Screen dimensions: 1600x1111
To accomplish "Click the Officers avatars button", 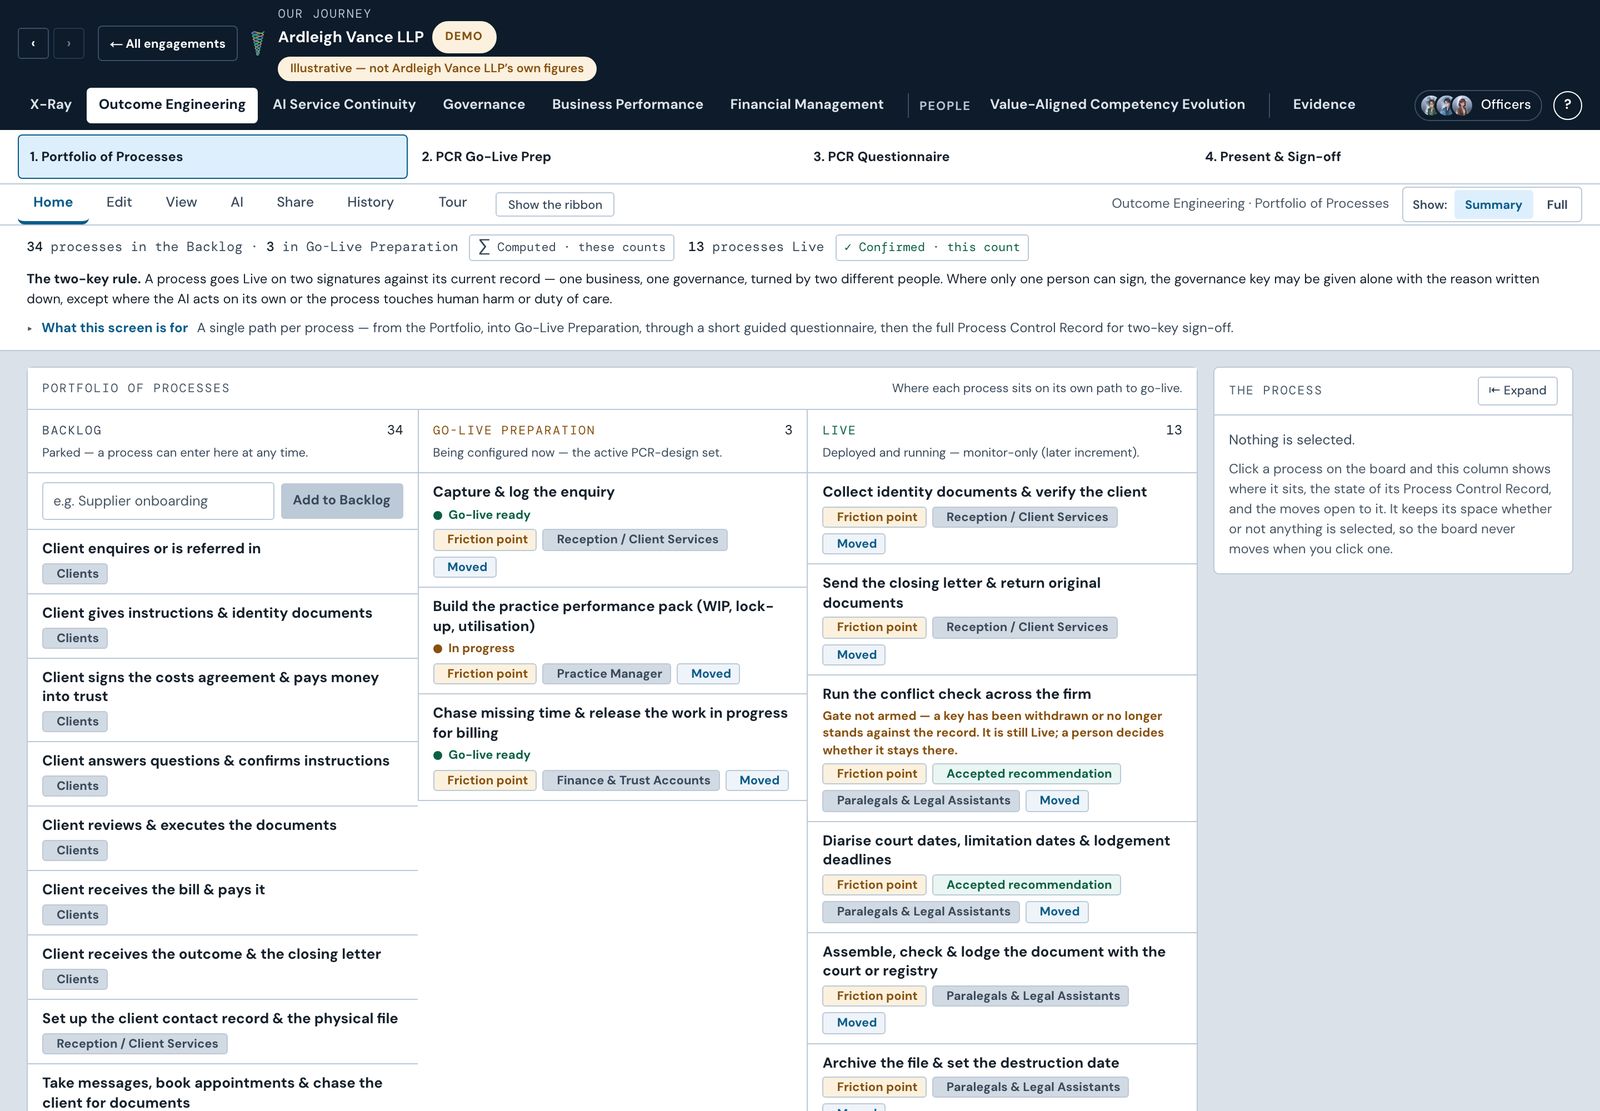I will tap(1477, 105).
